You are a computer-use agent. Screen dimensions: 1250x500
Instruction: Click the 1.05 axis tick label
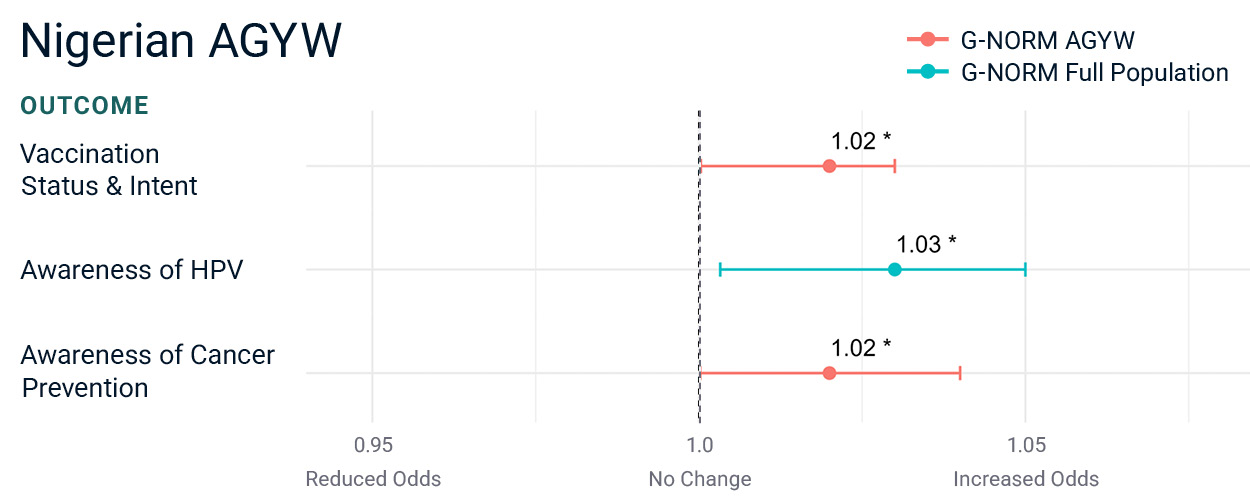pos(1025,443)
